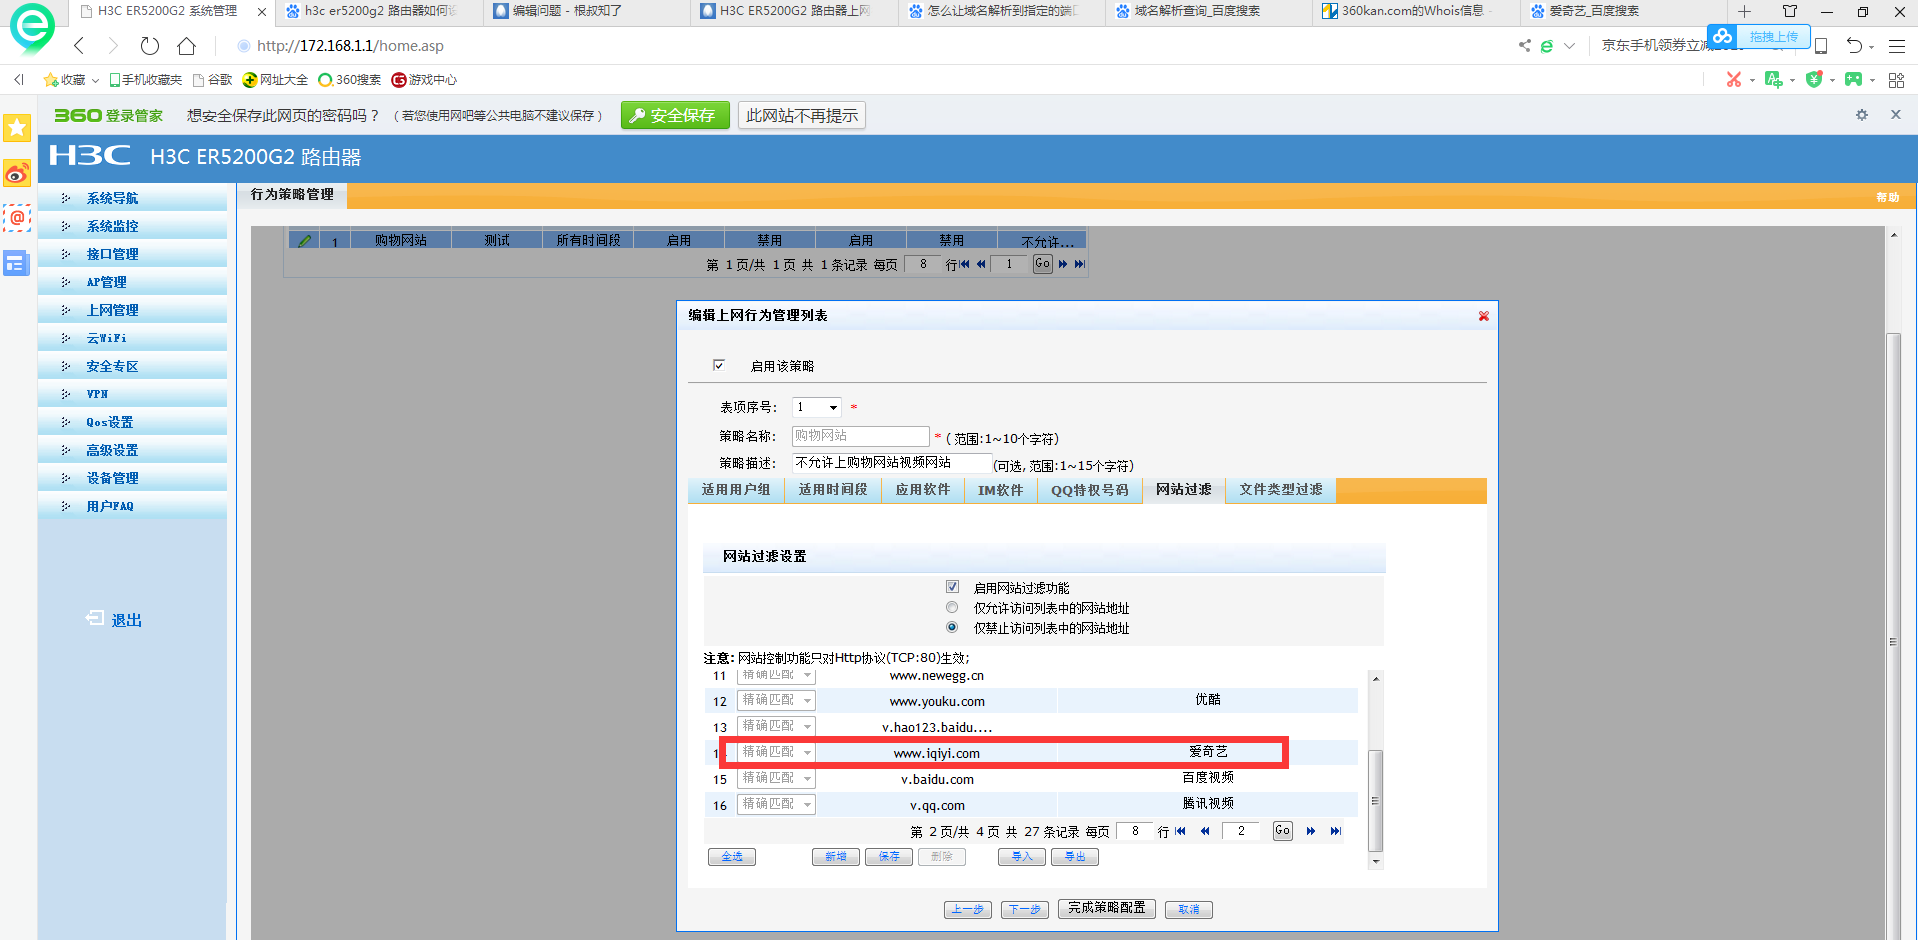The image size is (1918, 940).
Task: Click the page number field in dialog pagination
Action: (1241, 831)
